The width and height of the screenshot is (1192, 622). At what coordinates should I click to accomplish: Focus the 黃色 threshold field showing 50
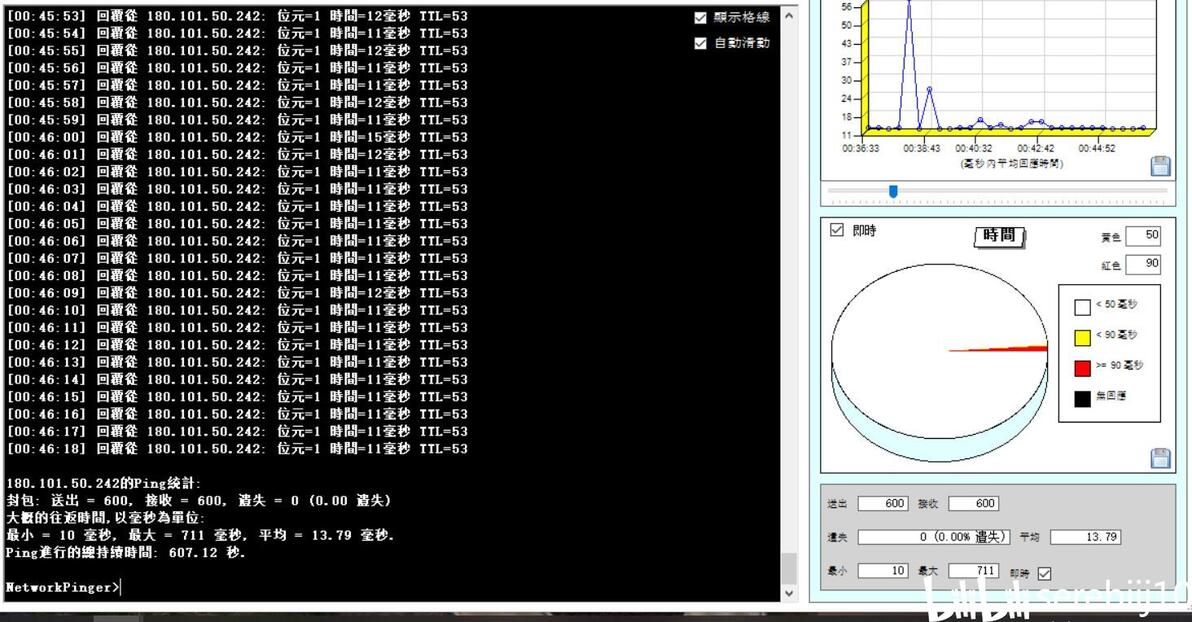click(x=1143, y=236)
